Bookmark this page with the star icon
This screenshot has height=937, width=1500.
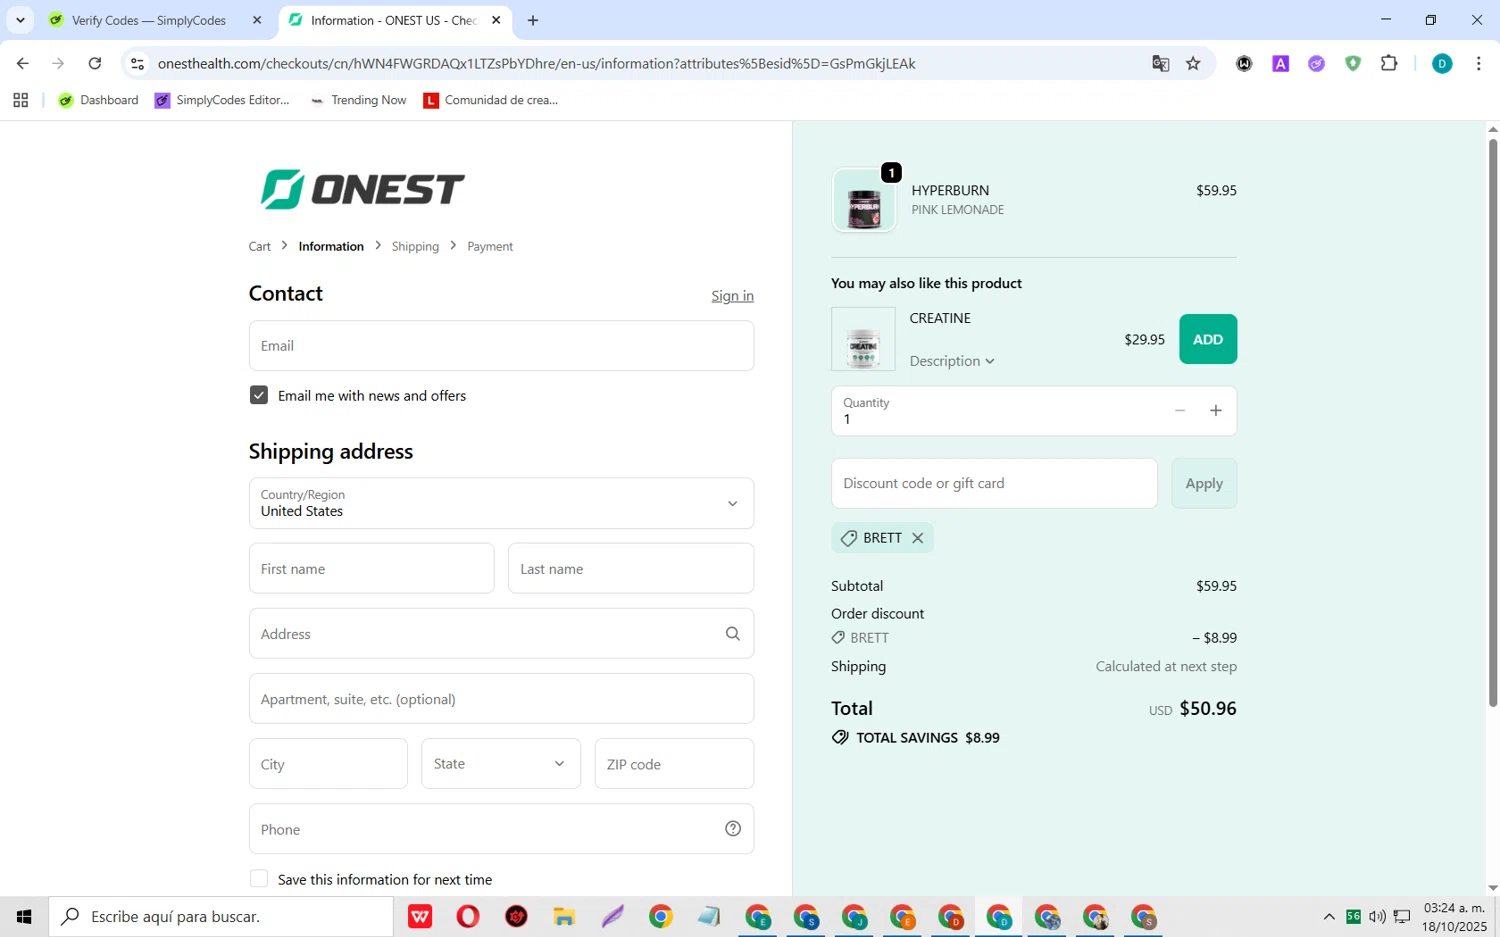[1193, 63]
